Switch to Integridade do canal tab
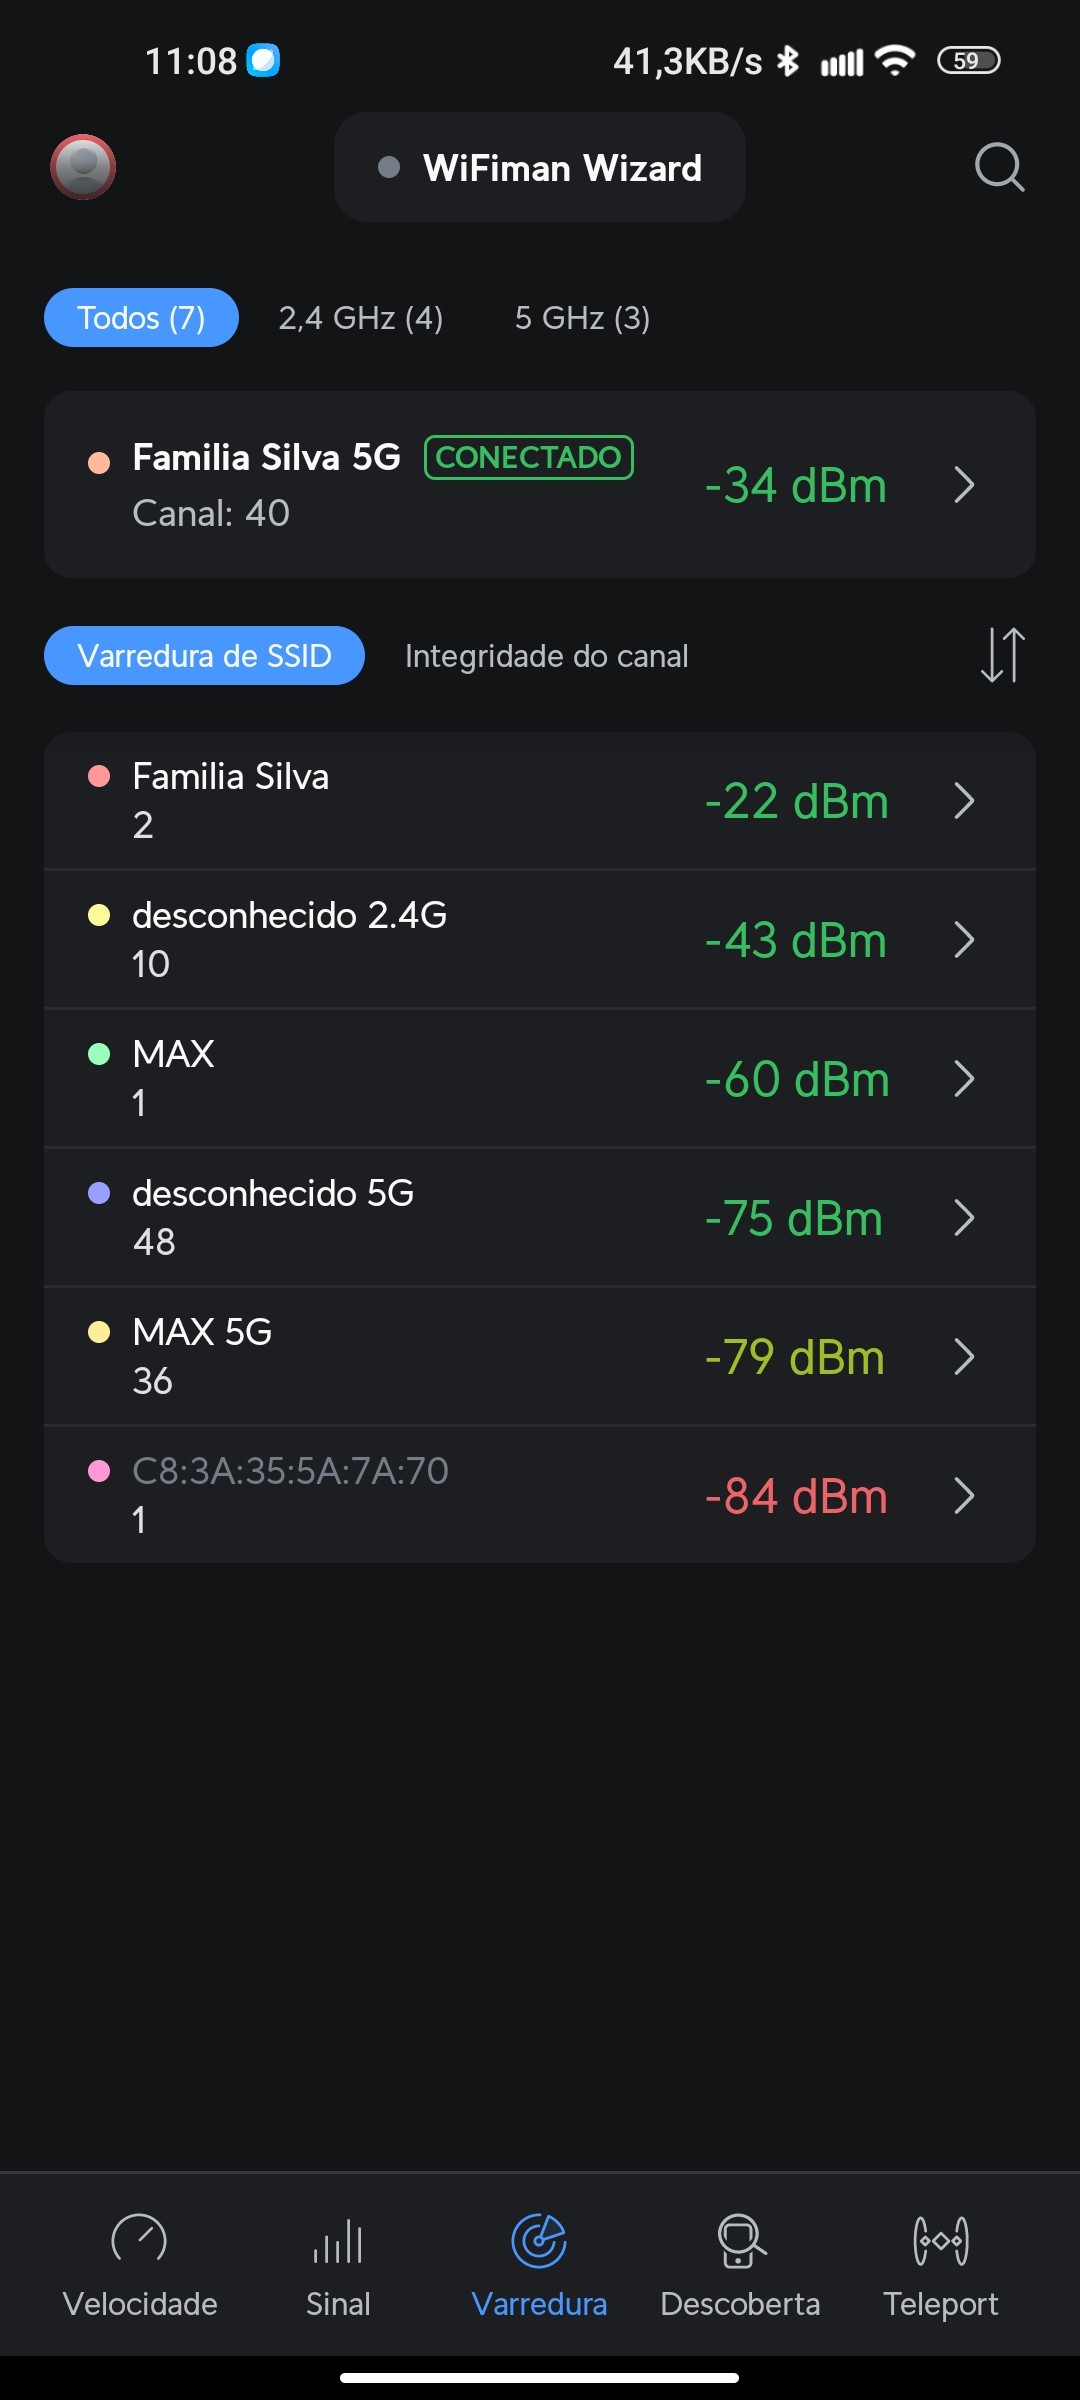The width and height of the screenshot is (1080, 2400). click(x=546, y=656)
